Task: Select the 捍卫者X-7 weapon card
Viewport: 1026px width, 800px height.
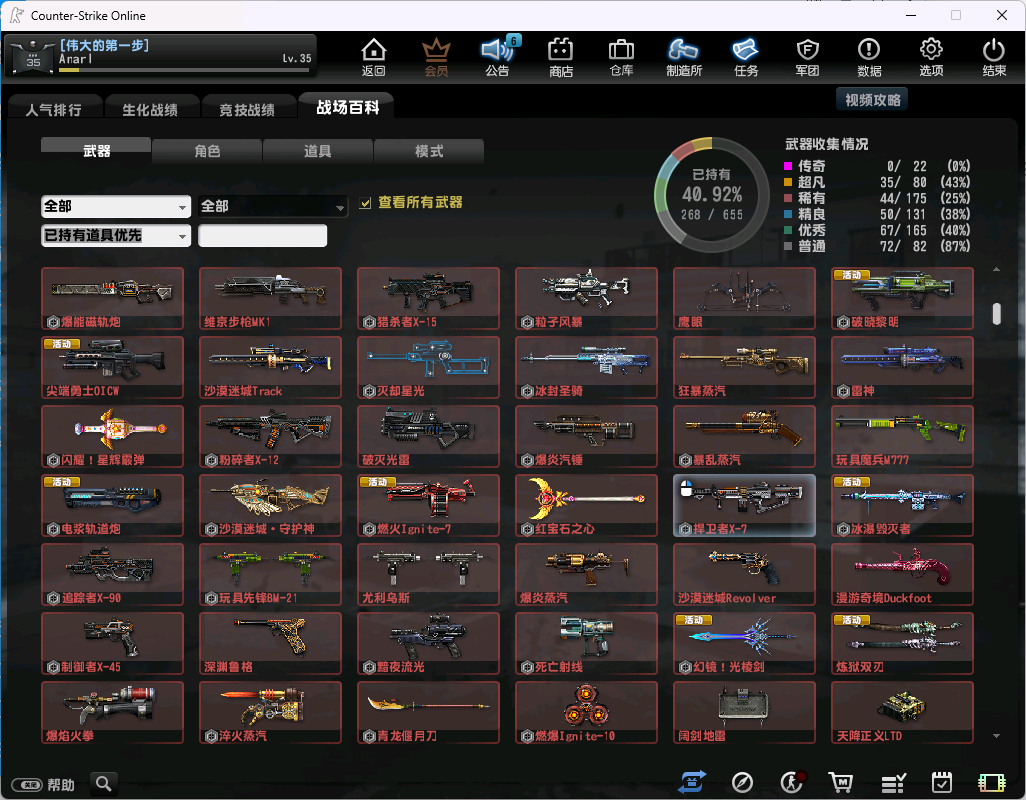Action: (745, 506)
